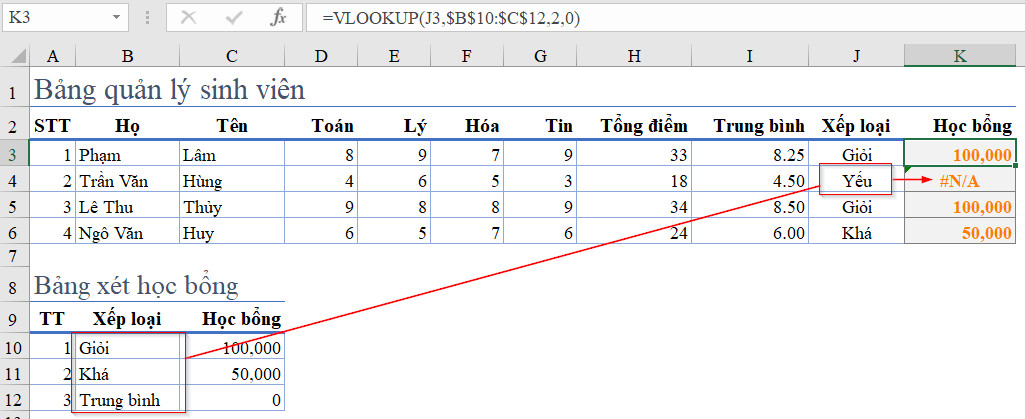Select row 4 header
Image resolution: width=1025 pixels, height=419 pixels.
point(14,181)
